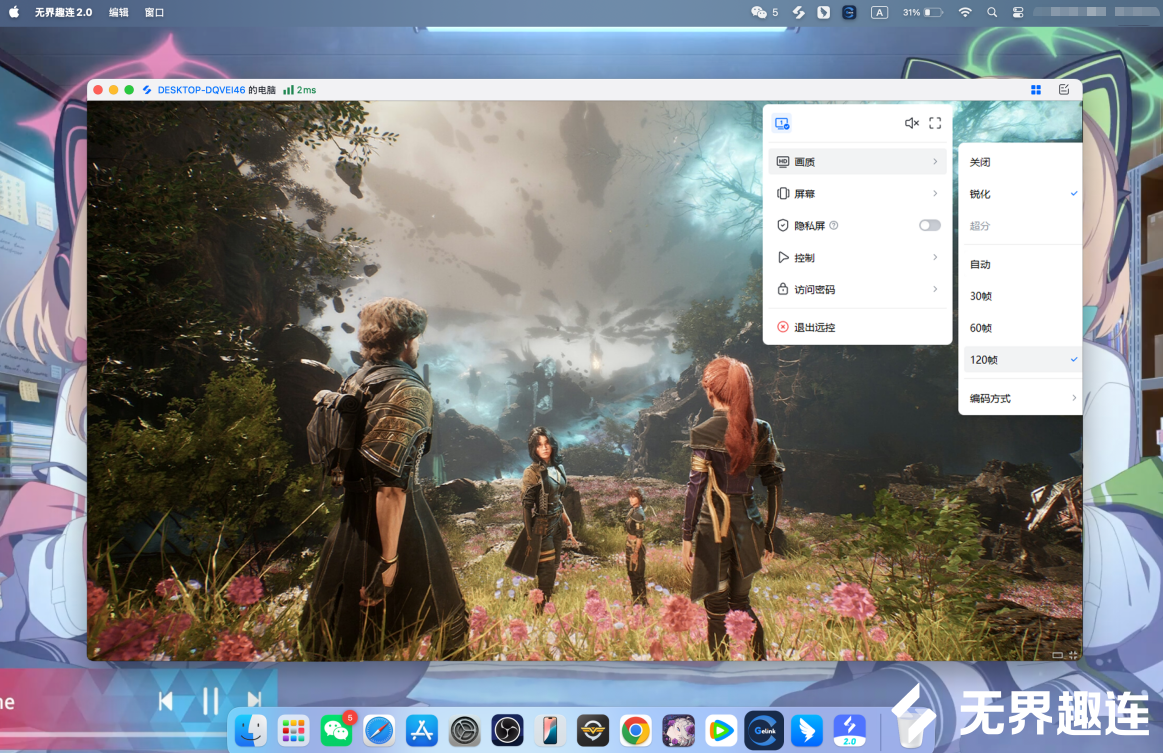
Task: Click the remote screen icon in popup header
Action: [x=782, y=123]
